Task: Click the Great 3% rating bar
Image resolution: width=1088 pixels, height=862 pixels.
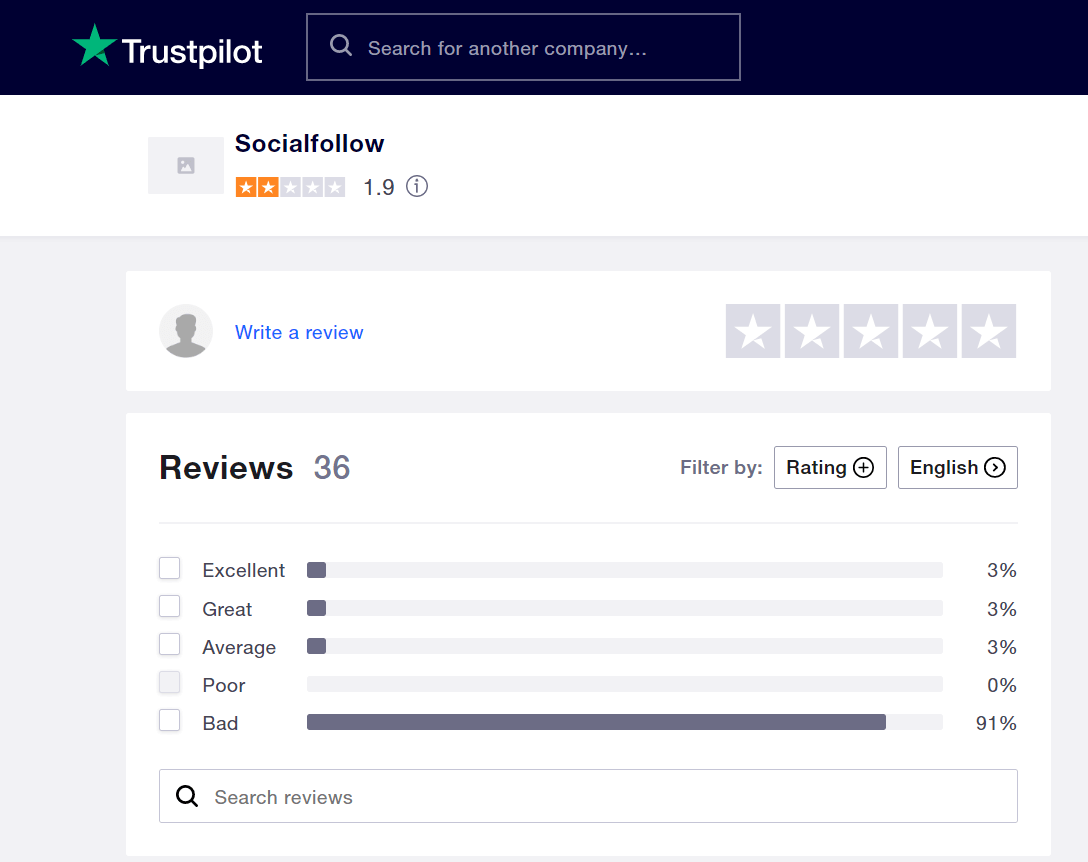Action: [x=624, y=609]
